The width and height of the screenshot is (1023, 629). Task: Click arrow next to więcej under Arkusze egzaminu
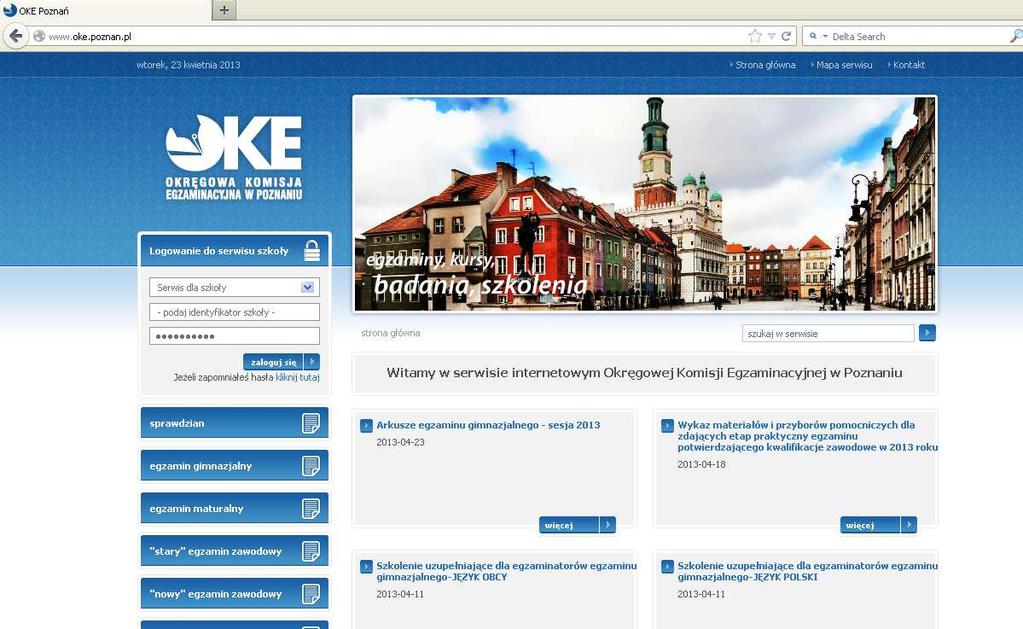[607, 525]
